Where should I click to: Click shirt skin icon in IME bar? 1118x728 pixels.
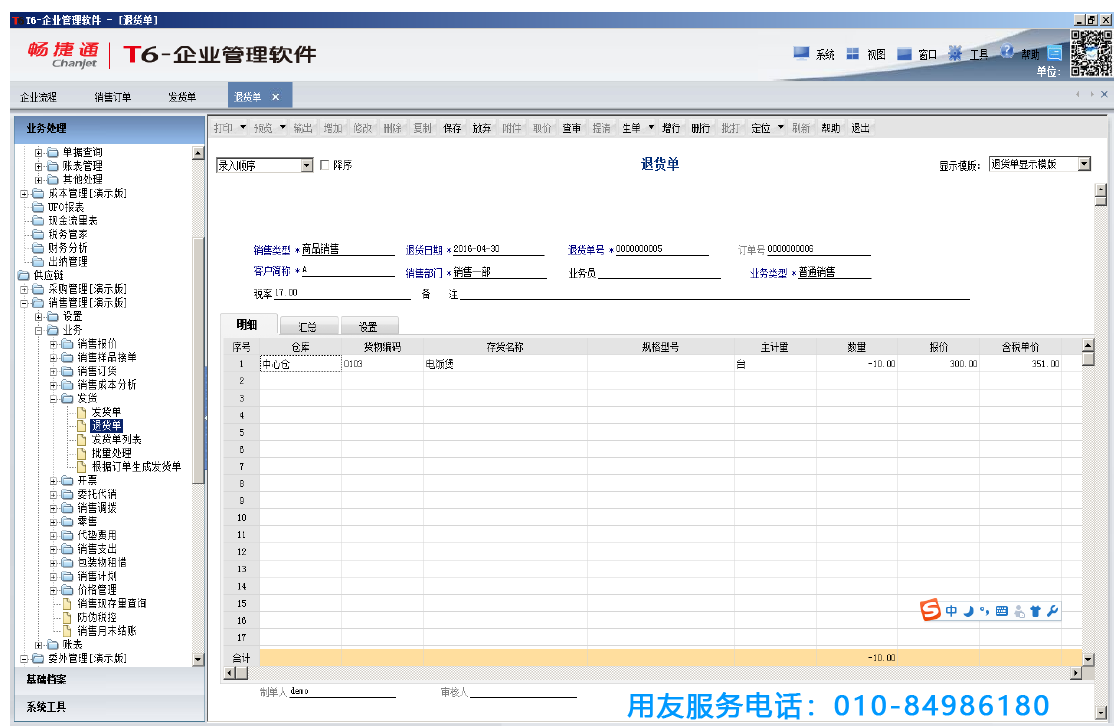pyautogui.click(x=1035, y=611)
